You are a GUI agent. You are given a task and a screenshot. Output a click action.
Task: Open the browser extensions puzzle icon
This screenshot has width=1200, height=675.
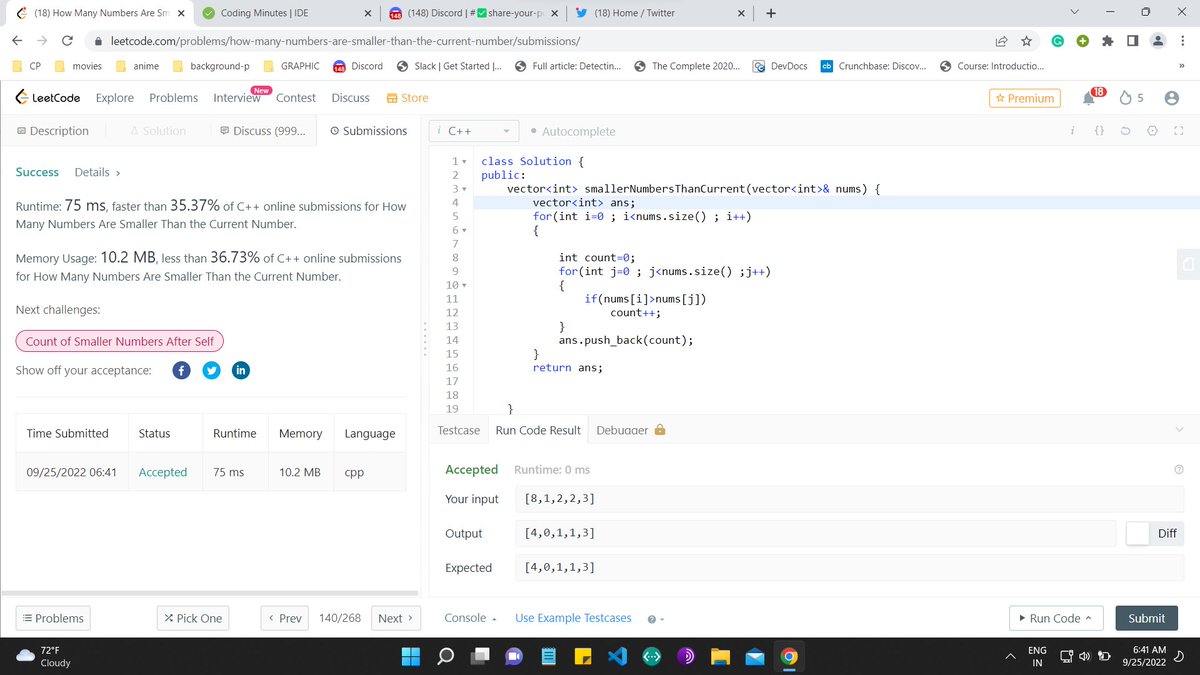click(x=1107, y=42)
